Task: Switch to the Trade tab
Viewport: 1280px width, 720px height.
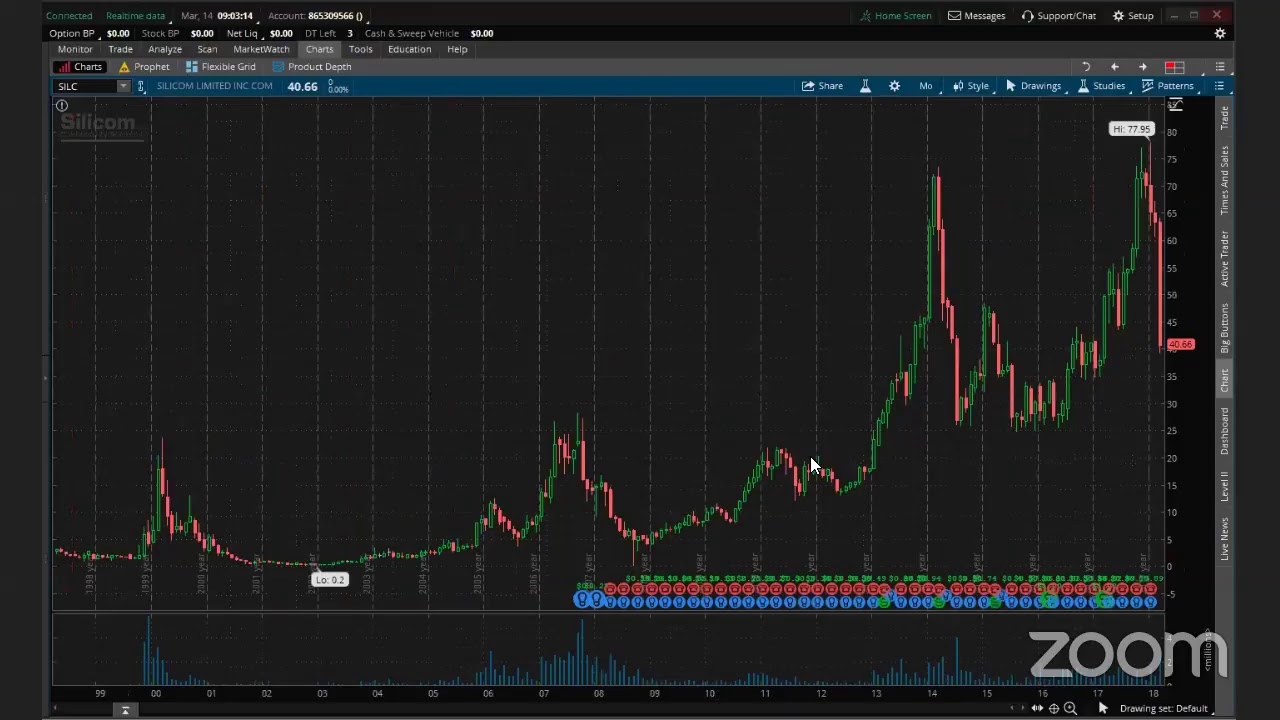Action: tap(120, 49)
